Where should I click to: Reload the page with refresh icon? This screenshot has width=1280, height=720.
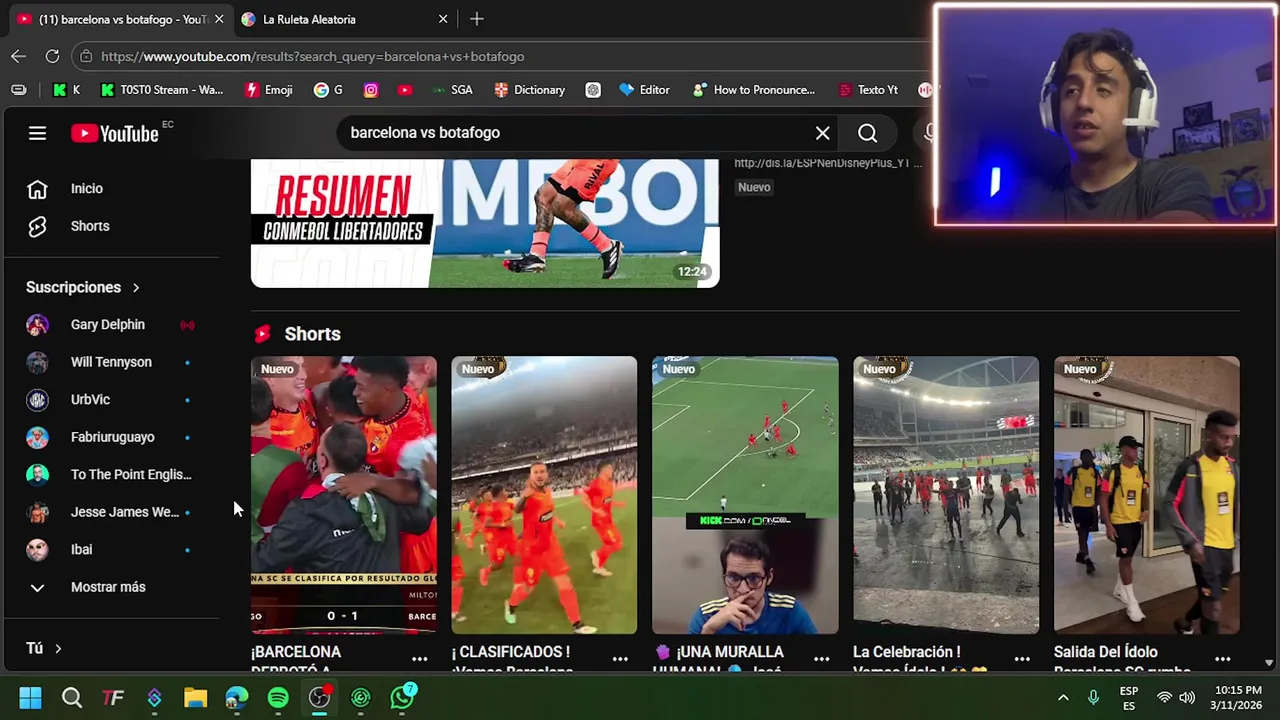52,56
